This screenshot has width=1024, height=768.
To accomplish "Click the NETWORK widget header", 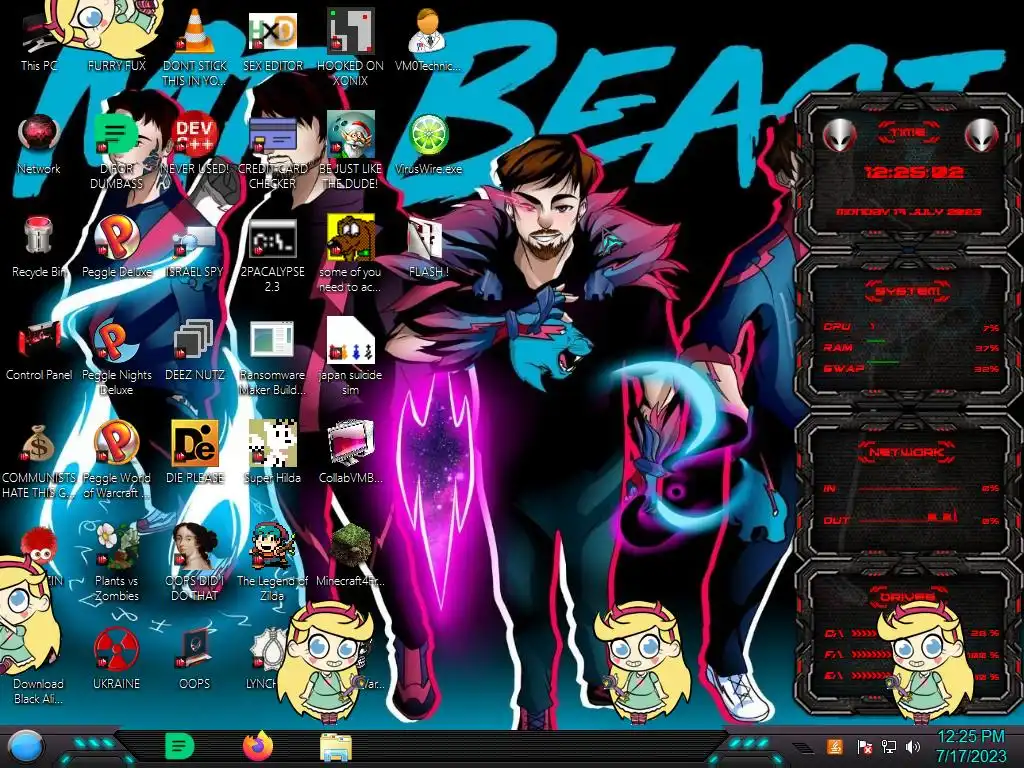I will tap(907, 452).
